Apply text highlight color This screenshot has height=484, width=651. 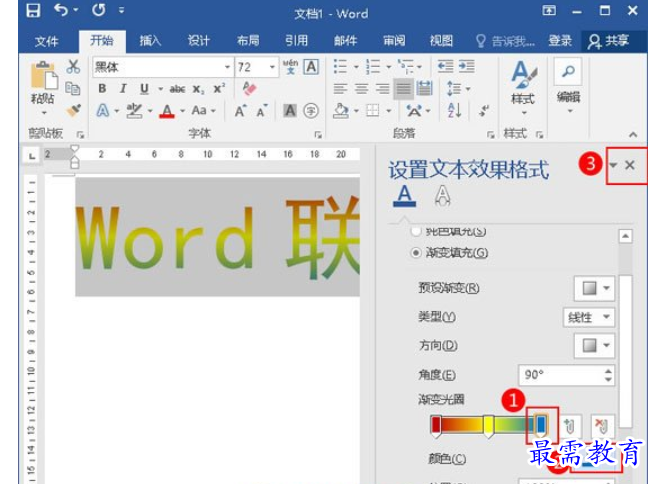point(134,111)
